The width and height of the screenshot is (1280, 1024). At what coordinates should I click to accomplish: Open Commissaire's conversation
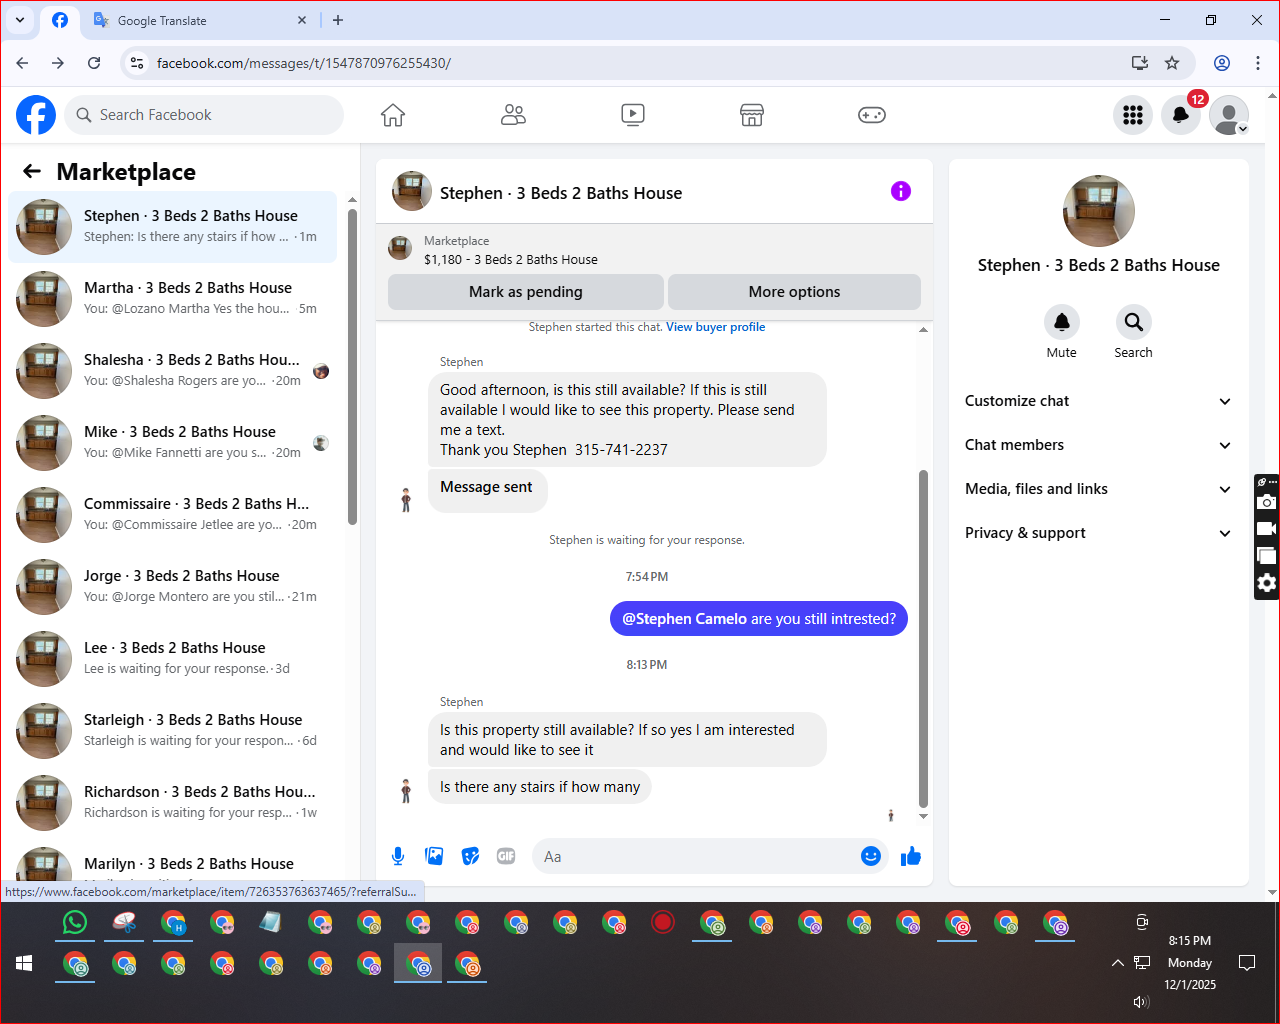coord(173,515)
